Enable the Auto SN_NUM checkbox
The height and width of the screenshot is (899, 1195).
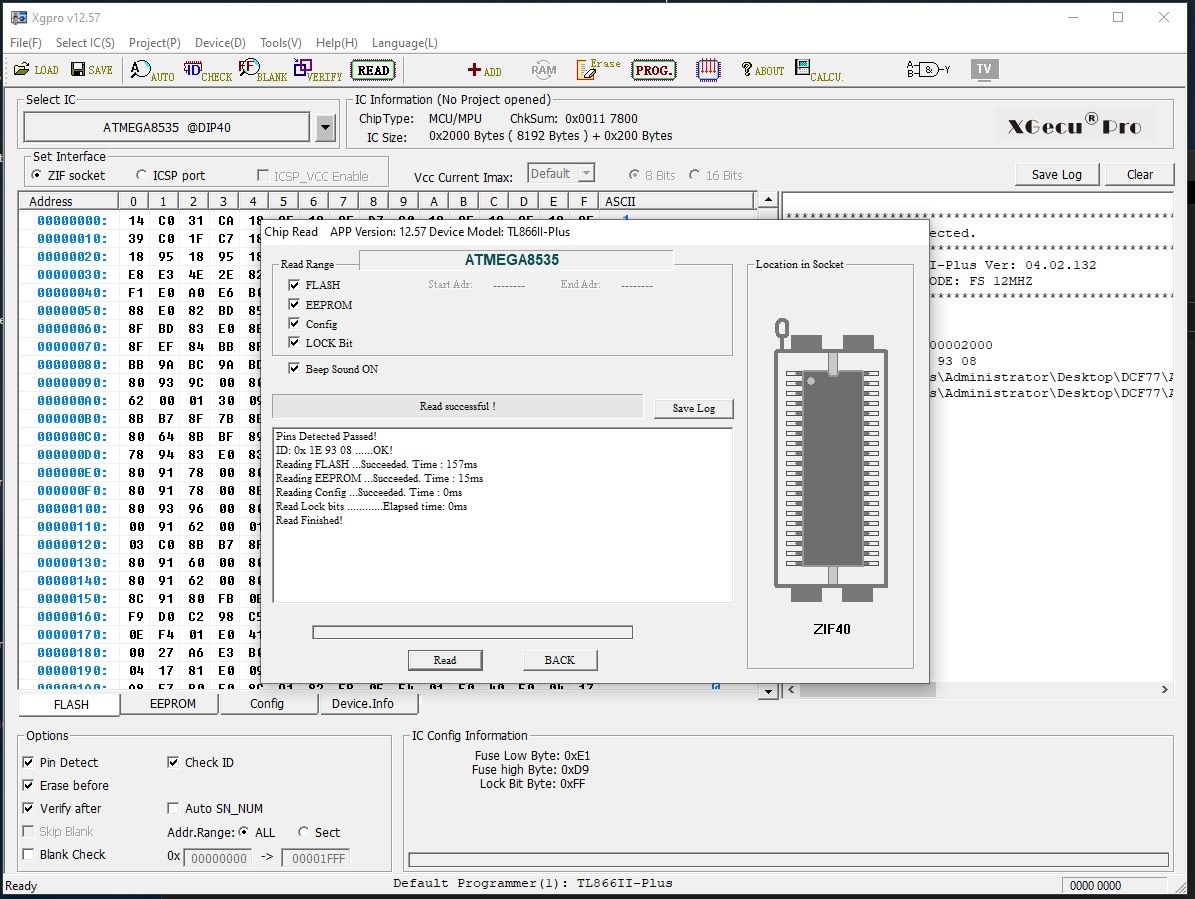click(173, 808)
